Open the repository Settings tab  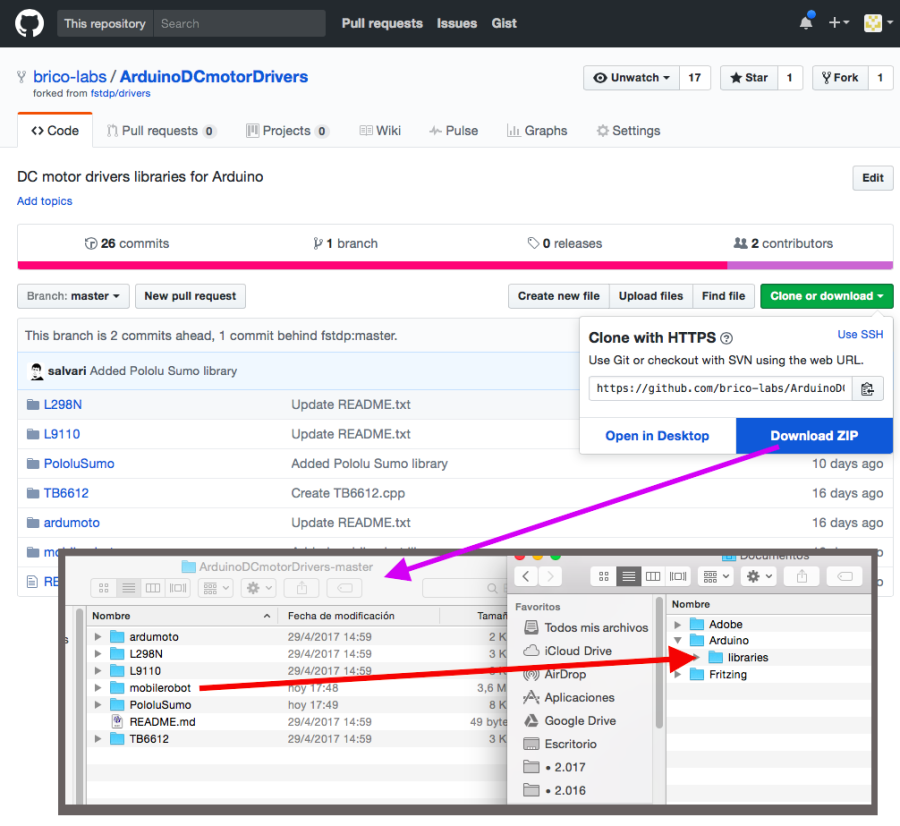[x=628, y=131]
